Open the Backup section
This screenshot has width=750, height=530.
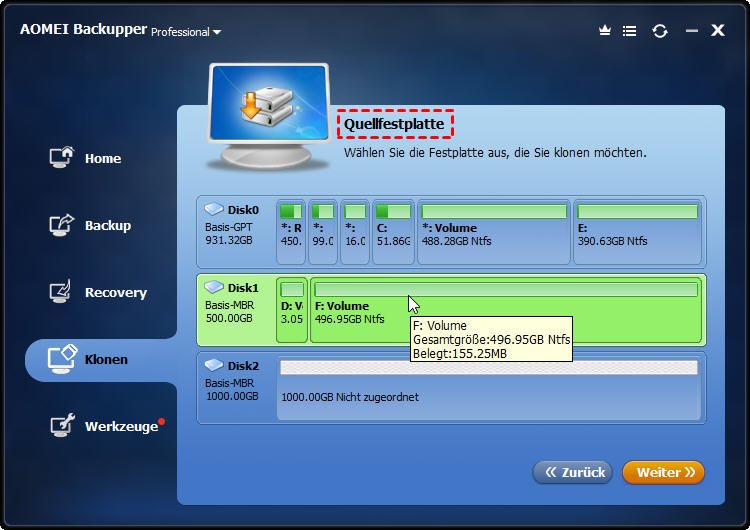point(90,225)
